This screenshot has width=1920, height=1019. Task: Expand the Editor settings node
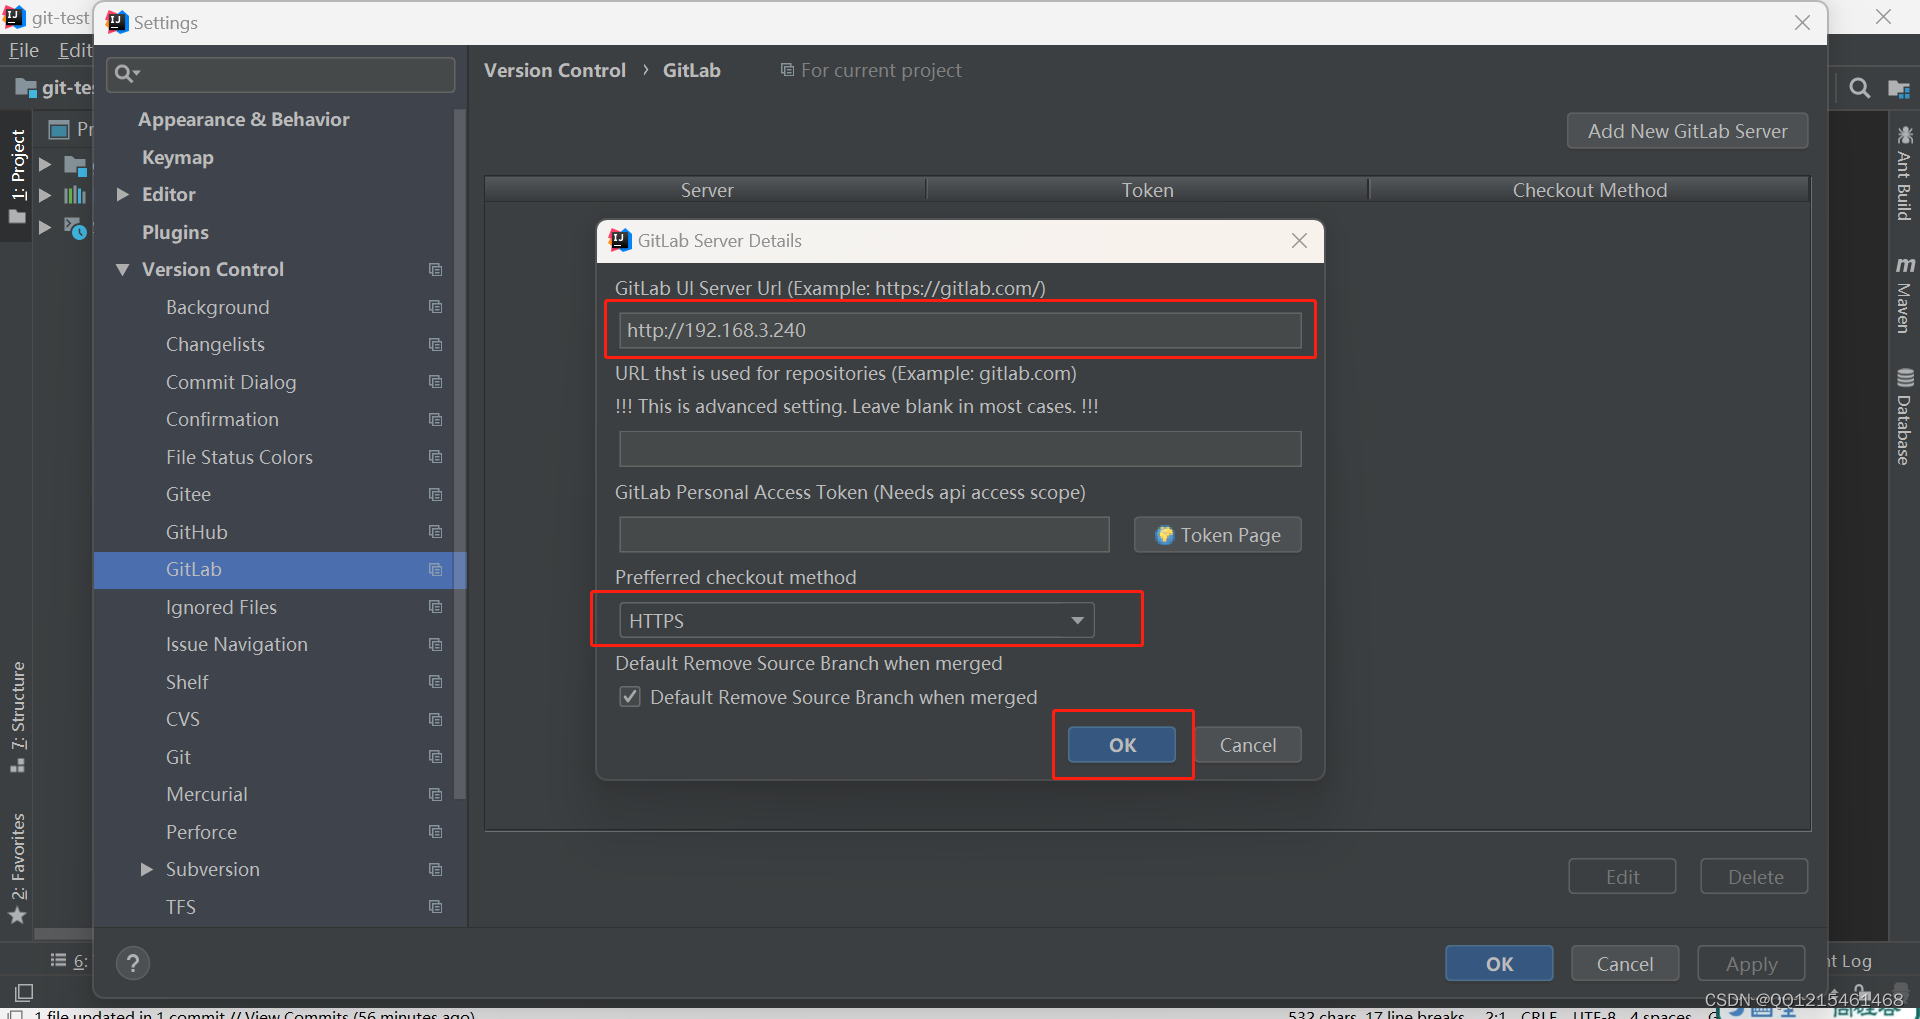pyautogui.click(x=122, y=194)
